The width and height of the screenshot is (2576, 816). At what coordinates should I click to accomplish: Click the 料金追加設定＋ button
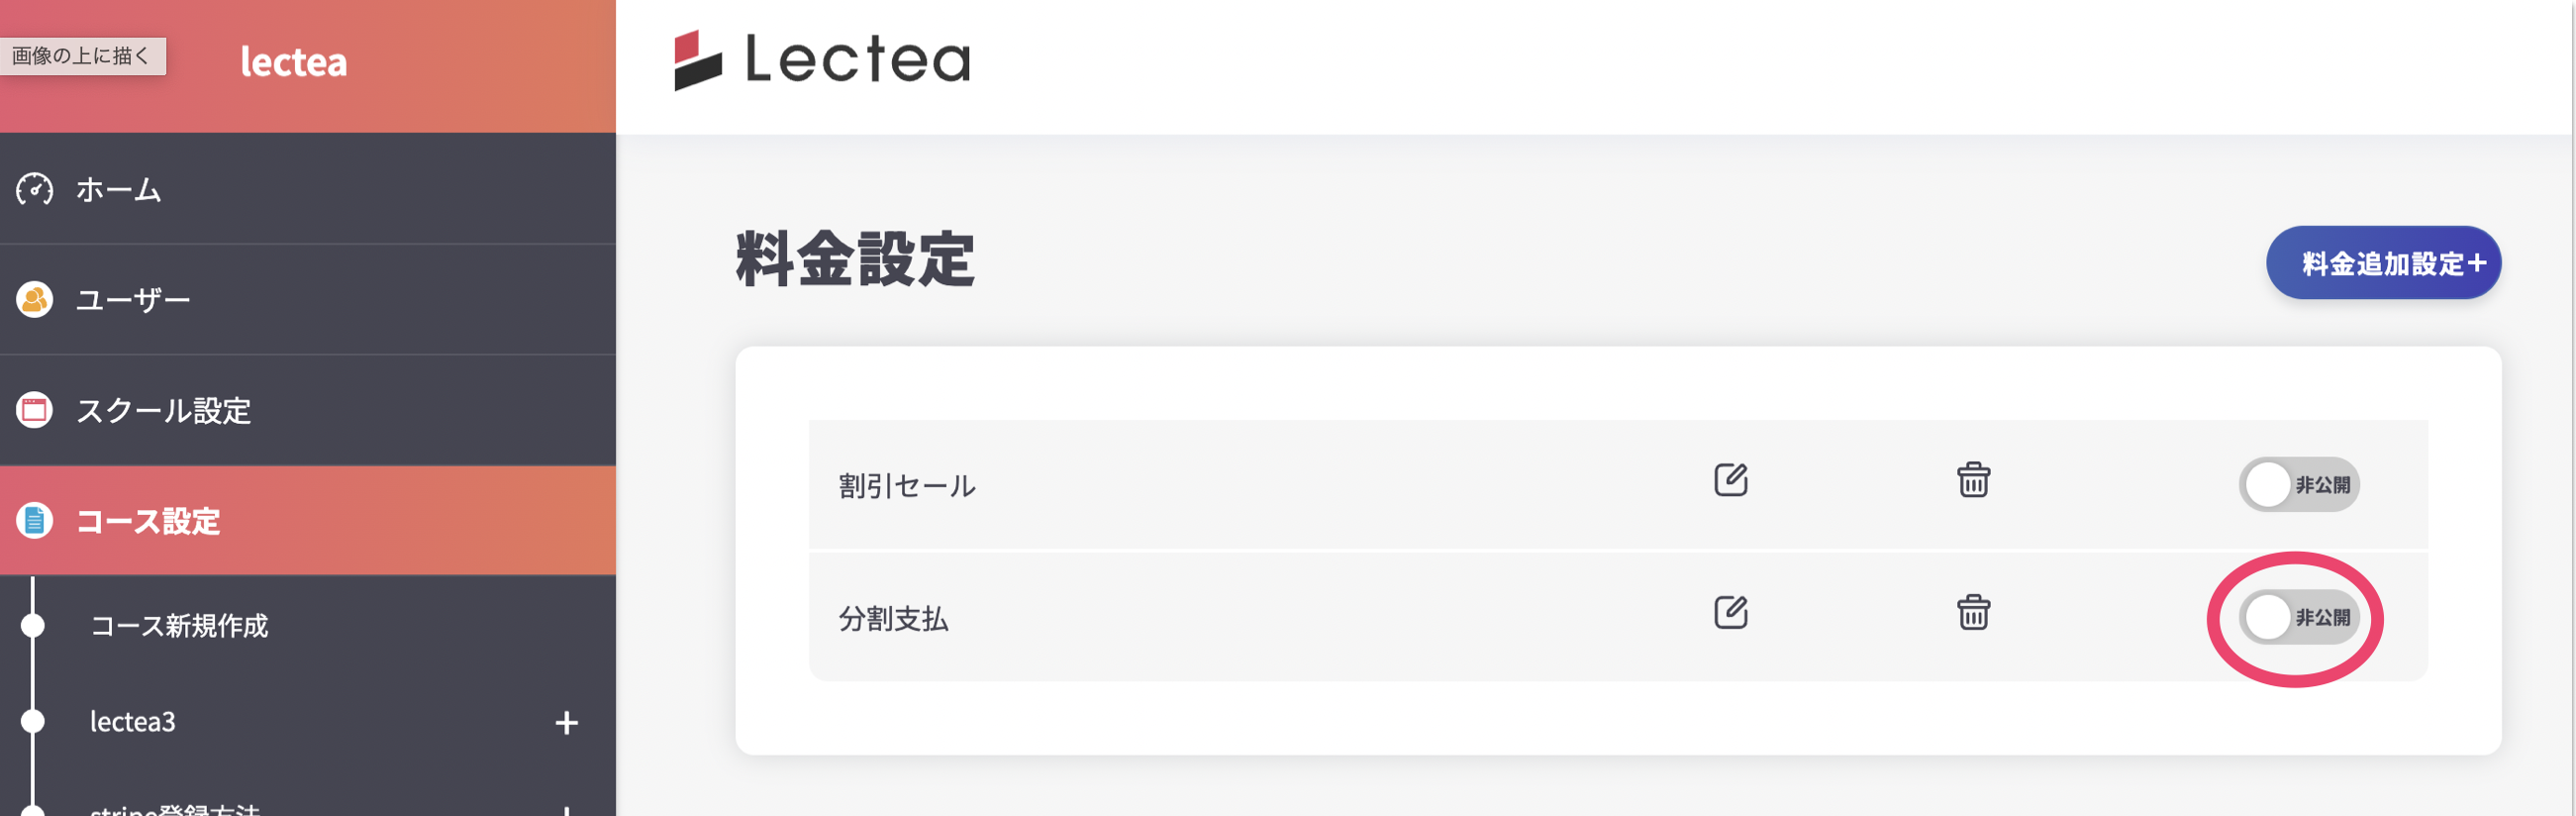2383,263
